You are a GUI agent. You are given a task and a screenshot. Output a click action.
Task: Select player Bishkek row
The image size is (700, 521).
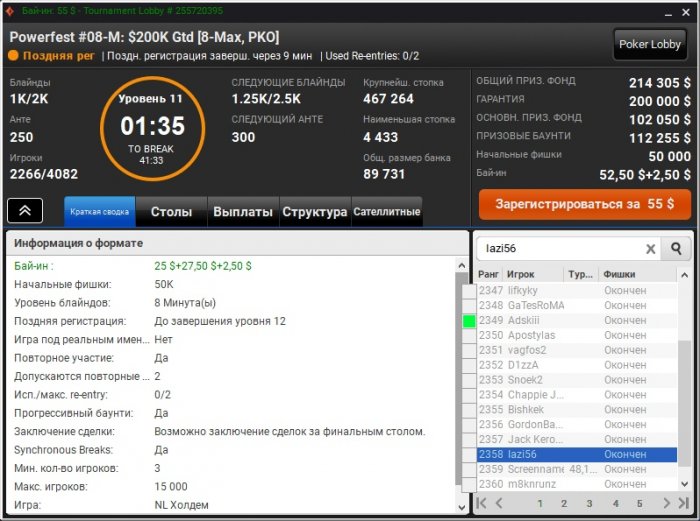point(577,410)
